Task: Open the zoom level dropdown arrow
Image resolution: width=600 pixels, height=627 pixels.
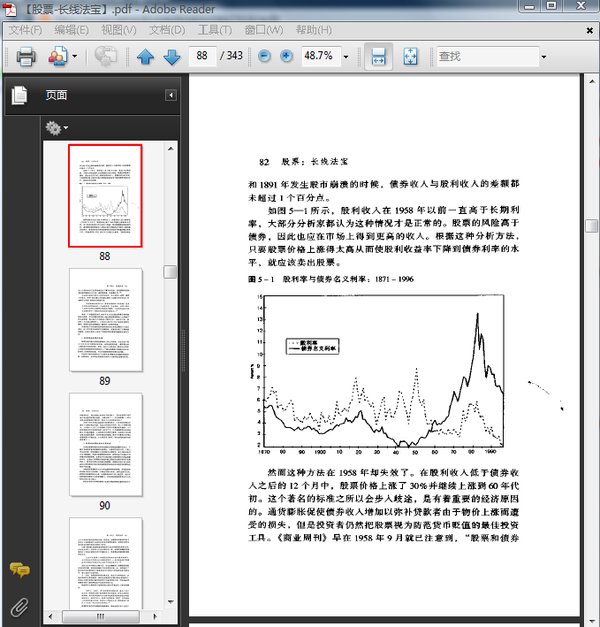Action: point(346,57)
